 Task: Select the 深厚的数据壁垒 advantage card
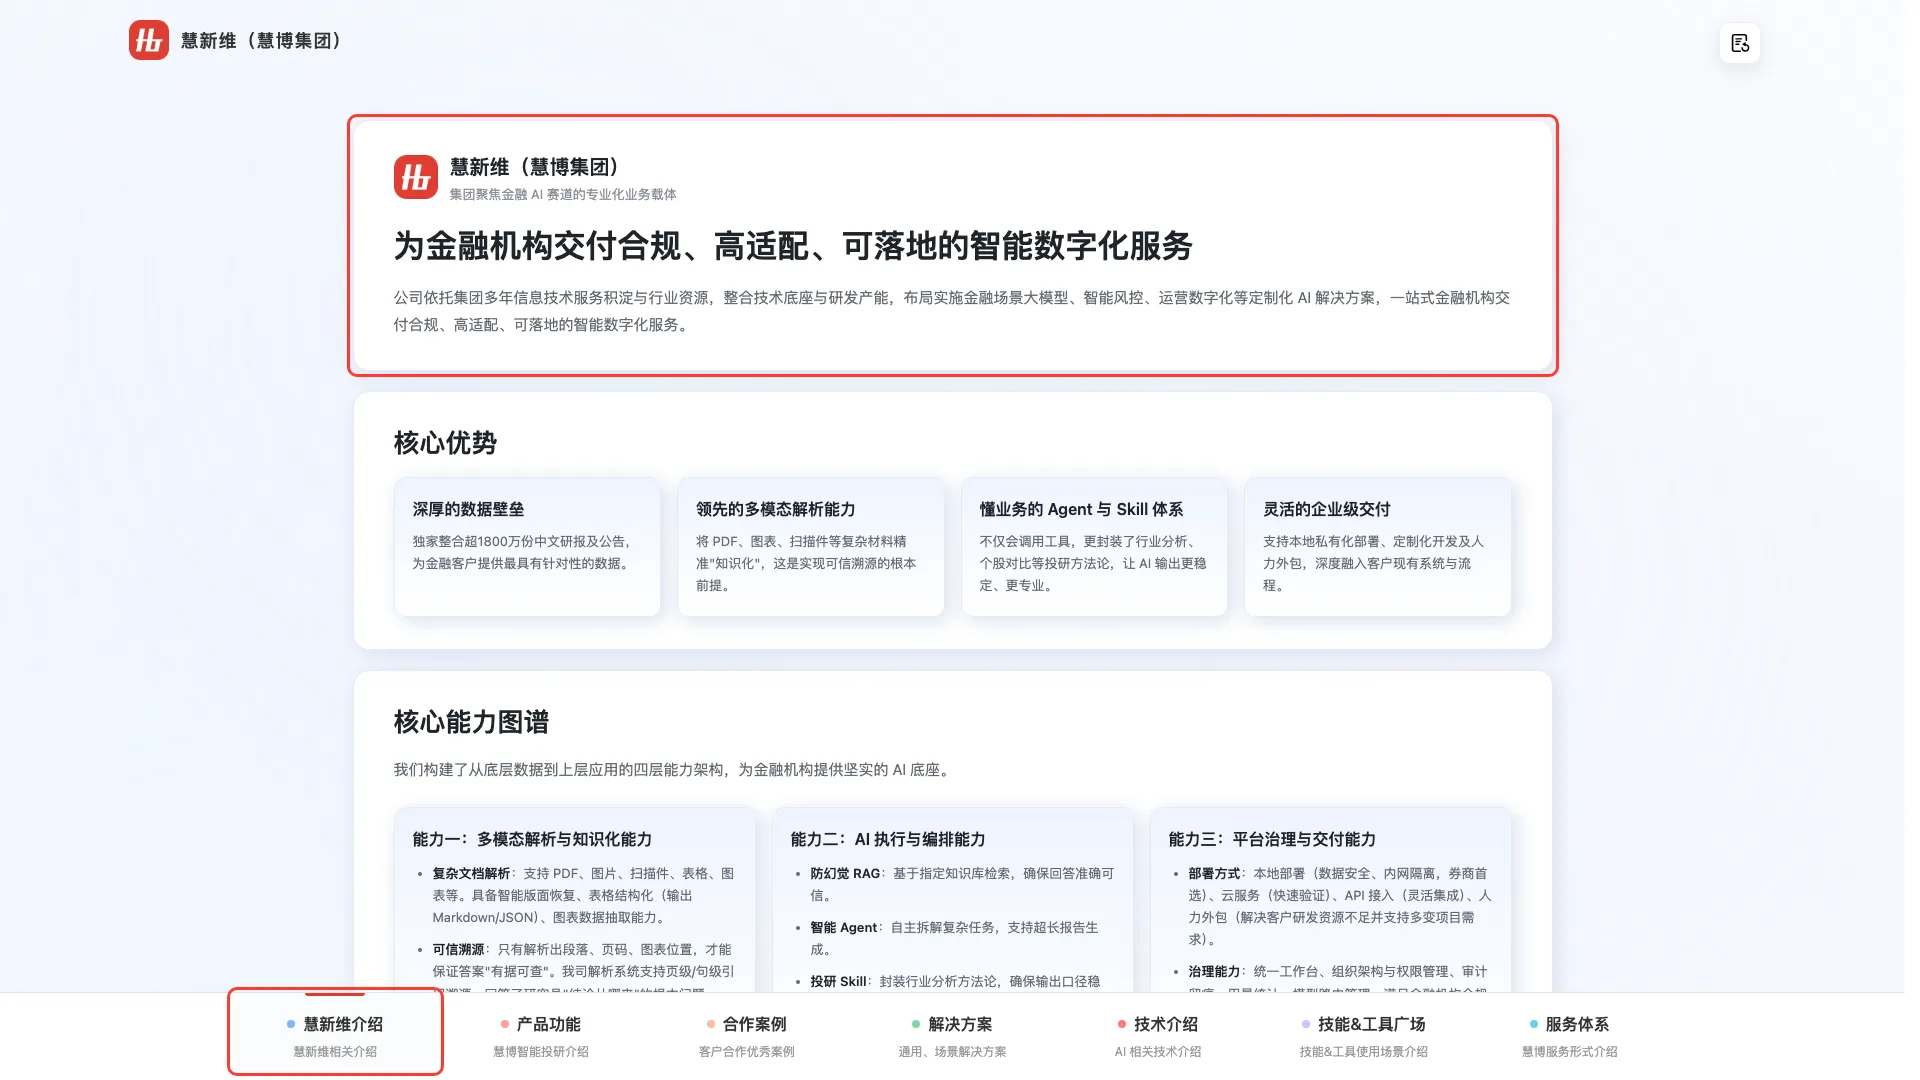point(527,547)
